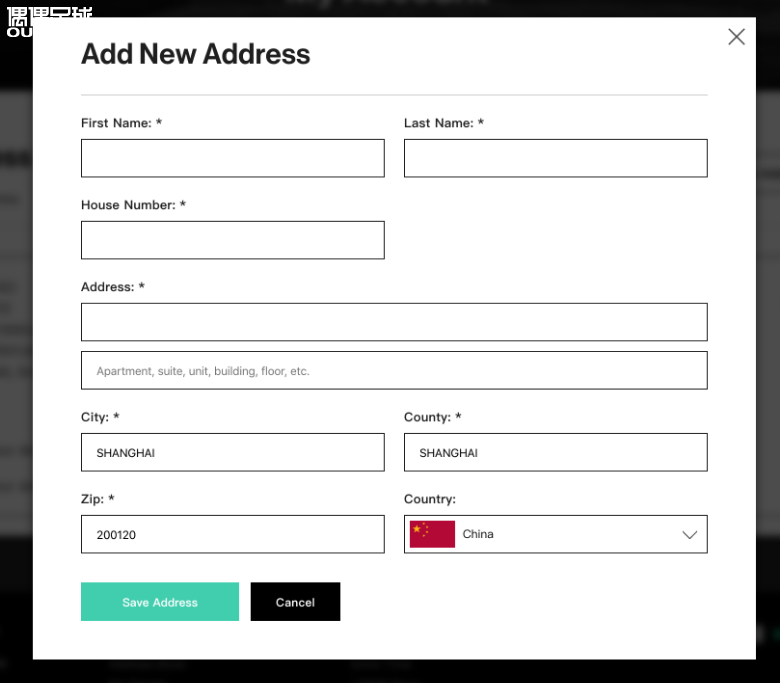The width and height of the screenshot is (780, 683).
Task: Focus the Apartment, suite, unit field
Action: point(394,370)
